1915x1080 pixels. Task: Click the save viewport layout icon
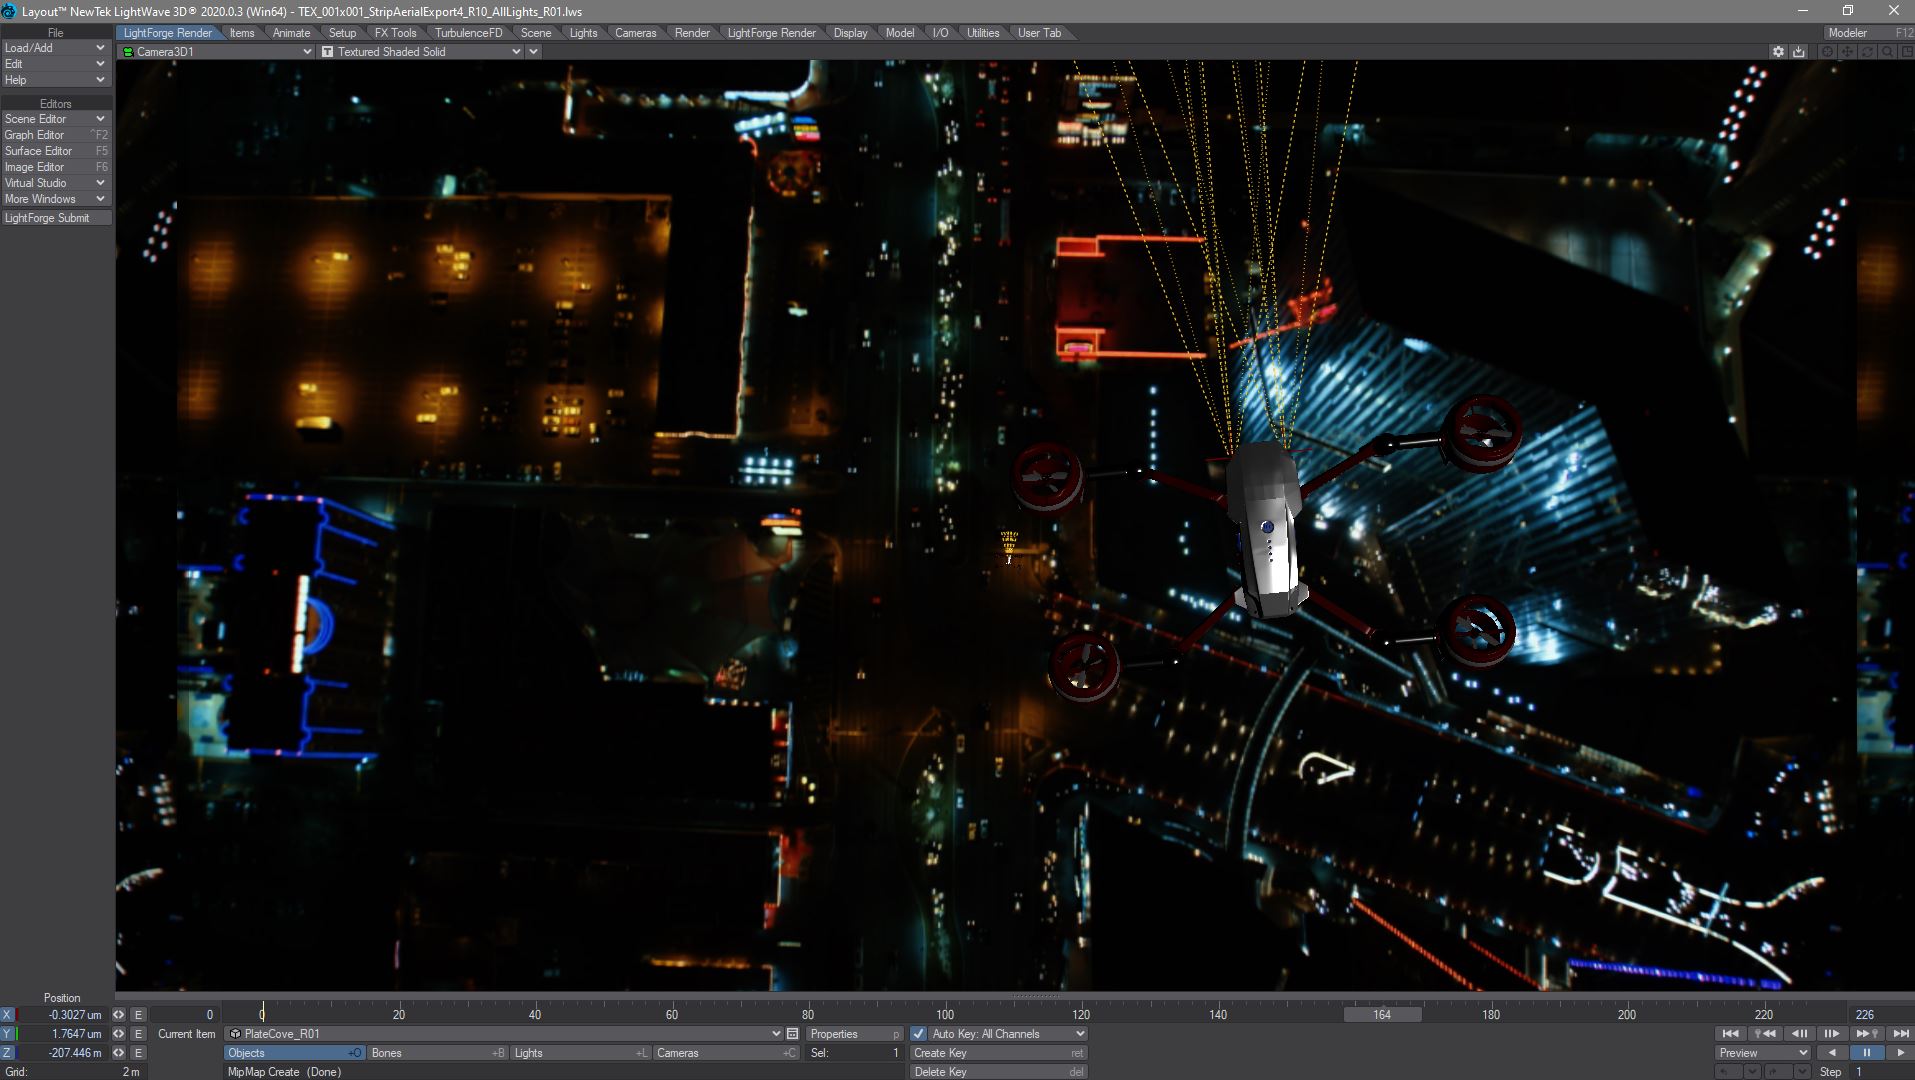(1799, 52)
